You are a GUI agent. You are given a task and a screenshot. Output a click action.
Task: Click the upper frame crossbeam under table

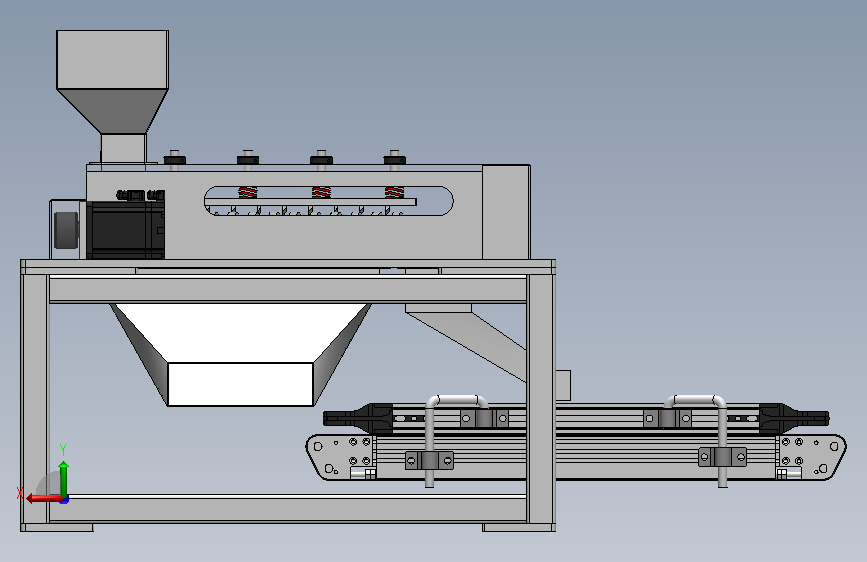pos(288,290)
